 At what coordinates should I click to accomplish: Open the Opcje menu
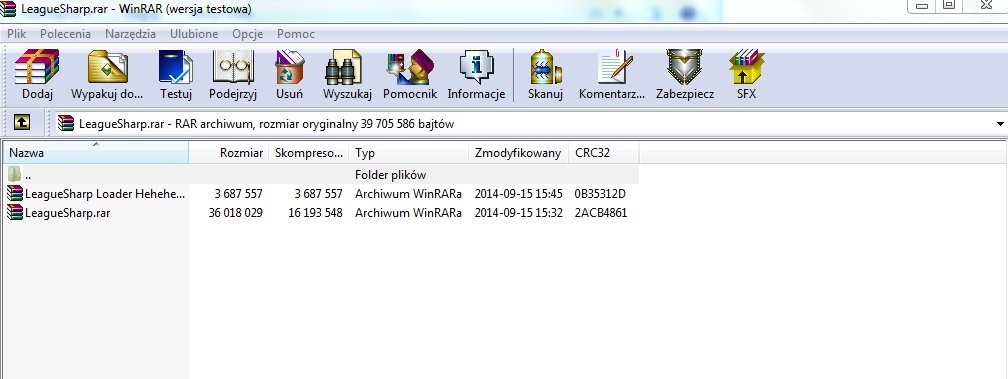pyautogui.click(x=248, y=34)
